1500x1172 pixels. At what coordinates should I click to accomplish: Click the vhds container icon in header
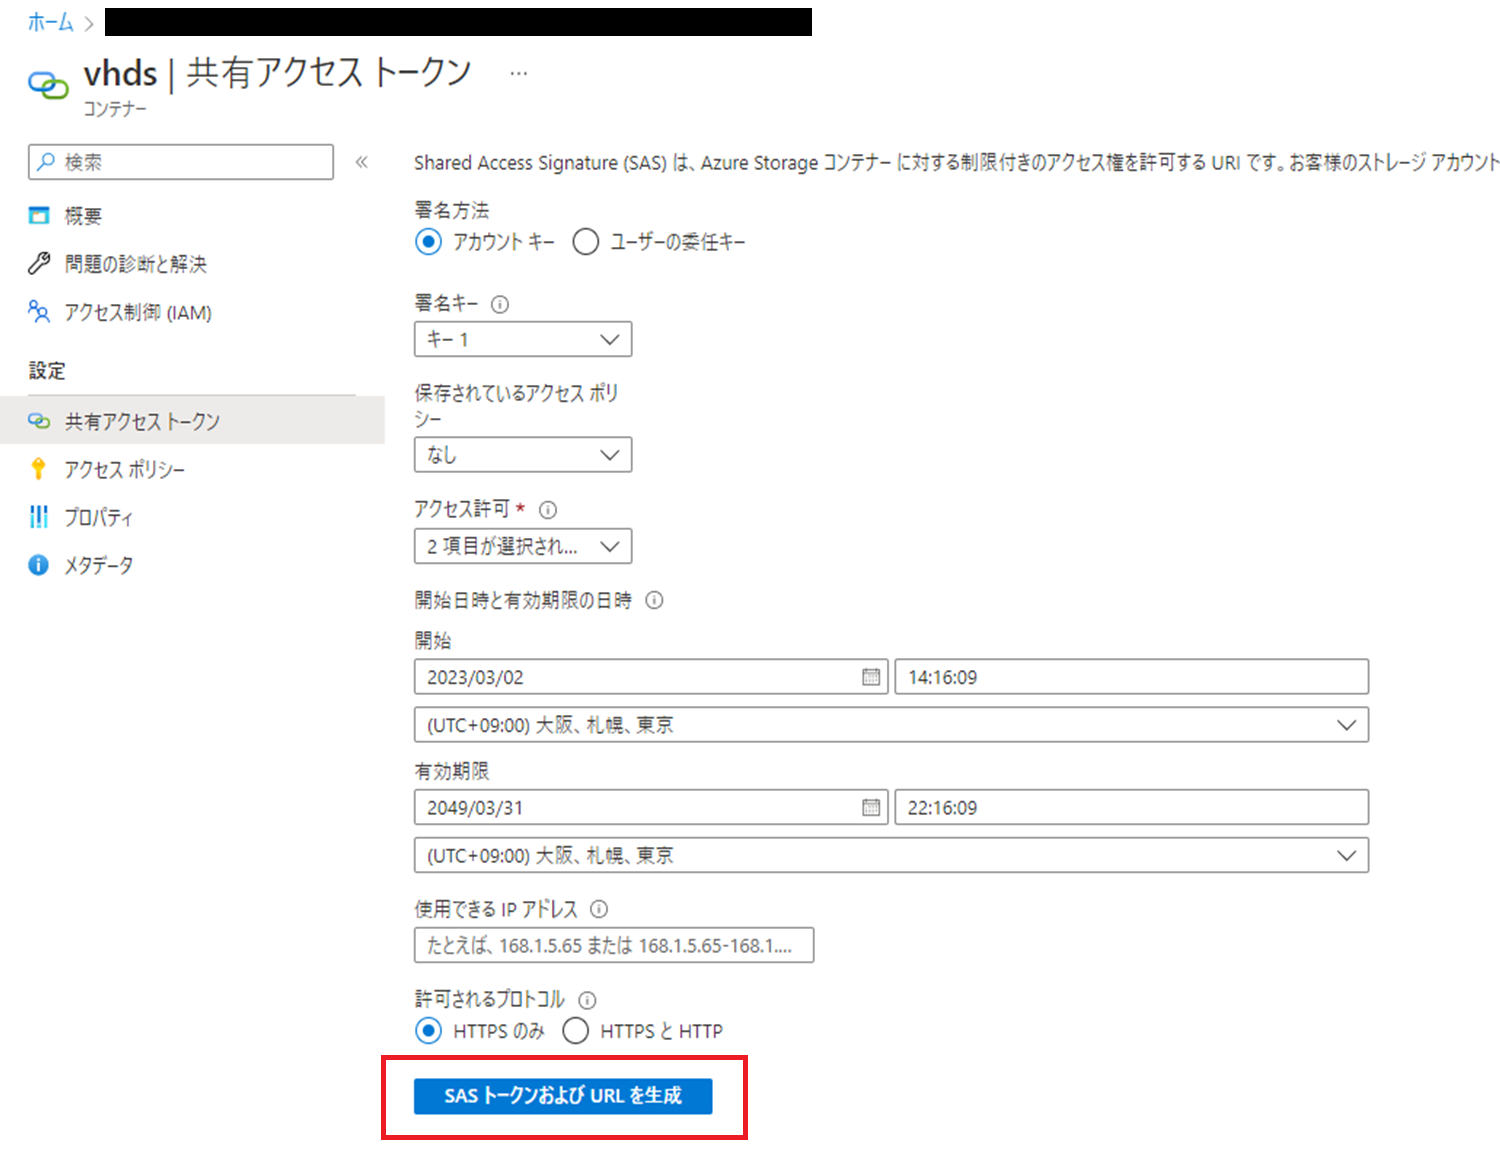coord(48,85)
